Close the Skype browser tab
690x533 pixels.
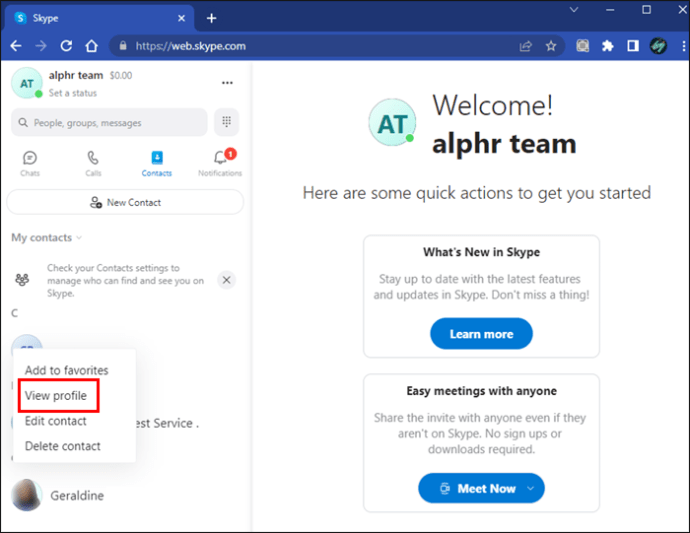tap(181, 18)
